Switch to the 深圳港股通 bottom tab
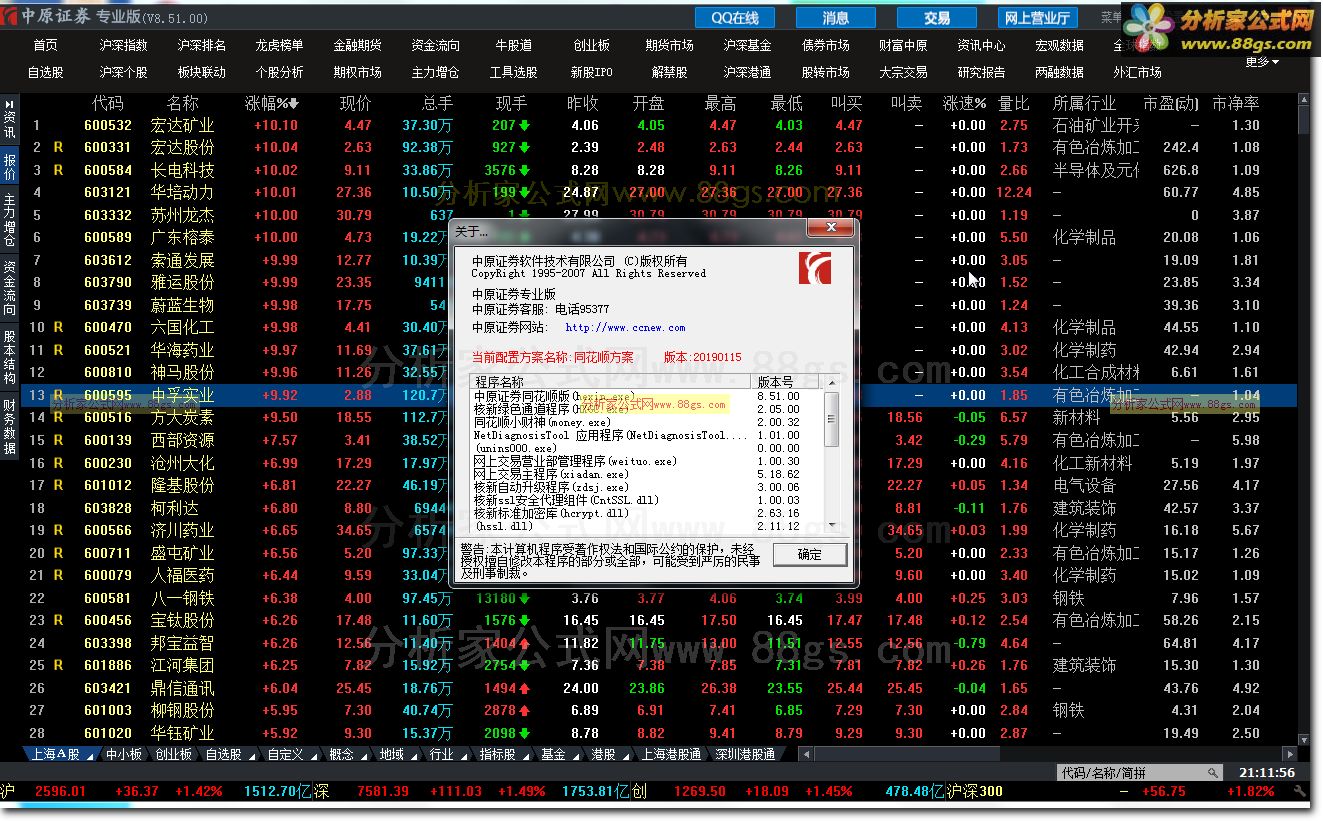This screenshot has width=1323, height=821. (745, 755)
